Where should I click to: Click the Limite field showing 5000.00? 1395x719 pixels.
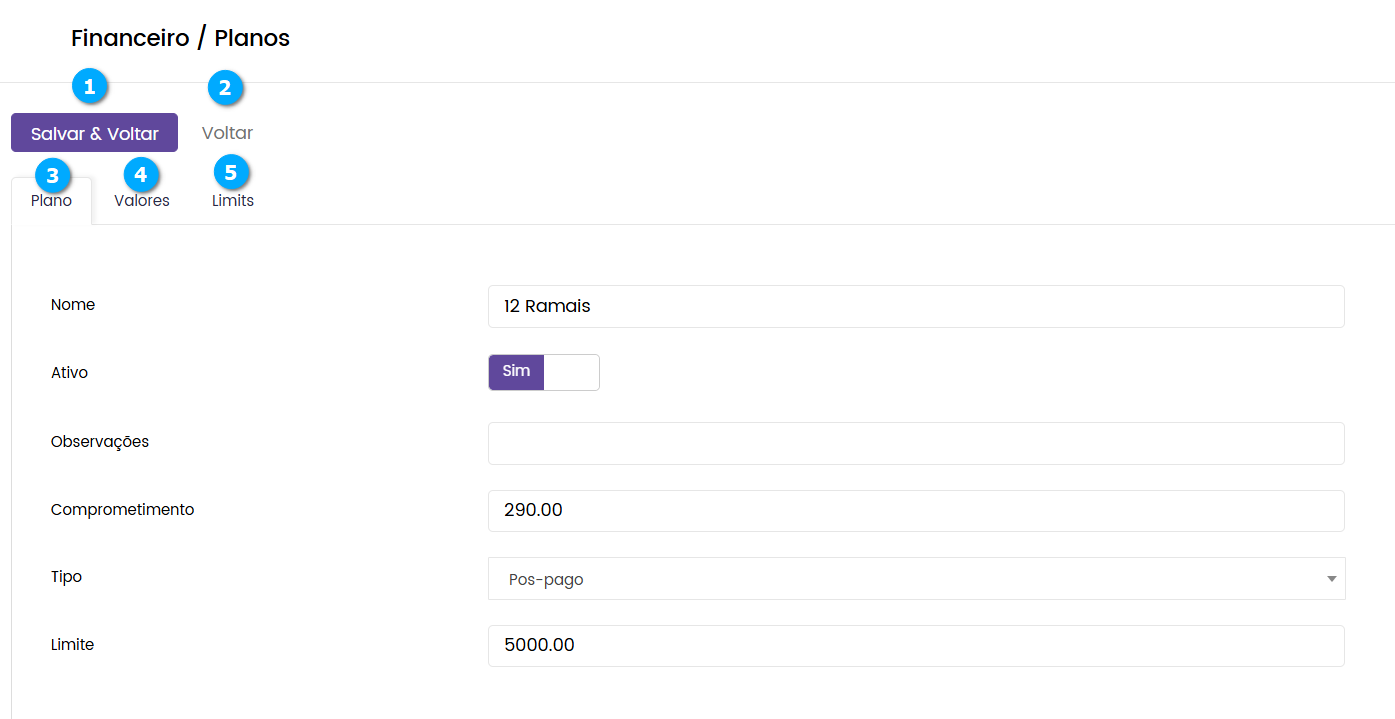coord(915,645)
